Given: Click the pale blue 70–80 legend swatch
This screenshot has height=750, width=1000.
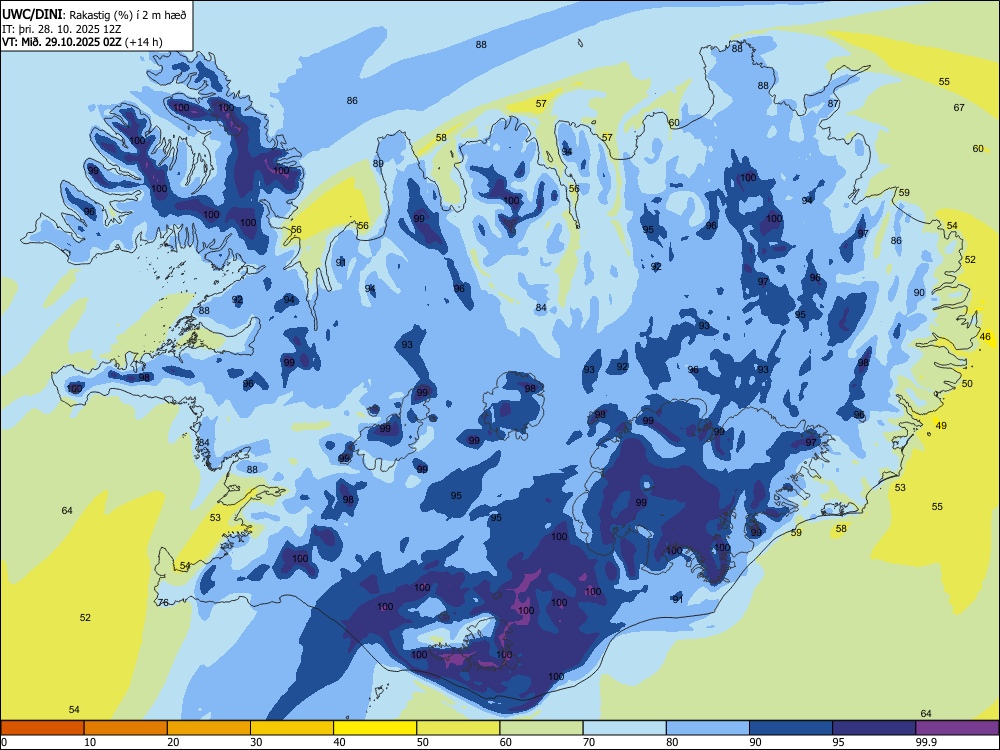Looking at the screenshot, I should [x=624, y=728].
